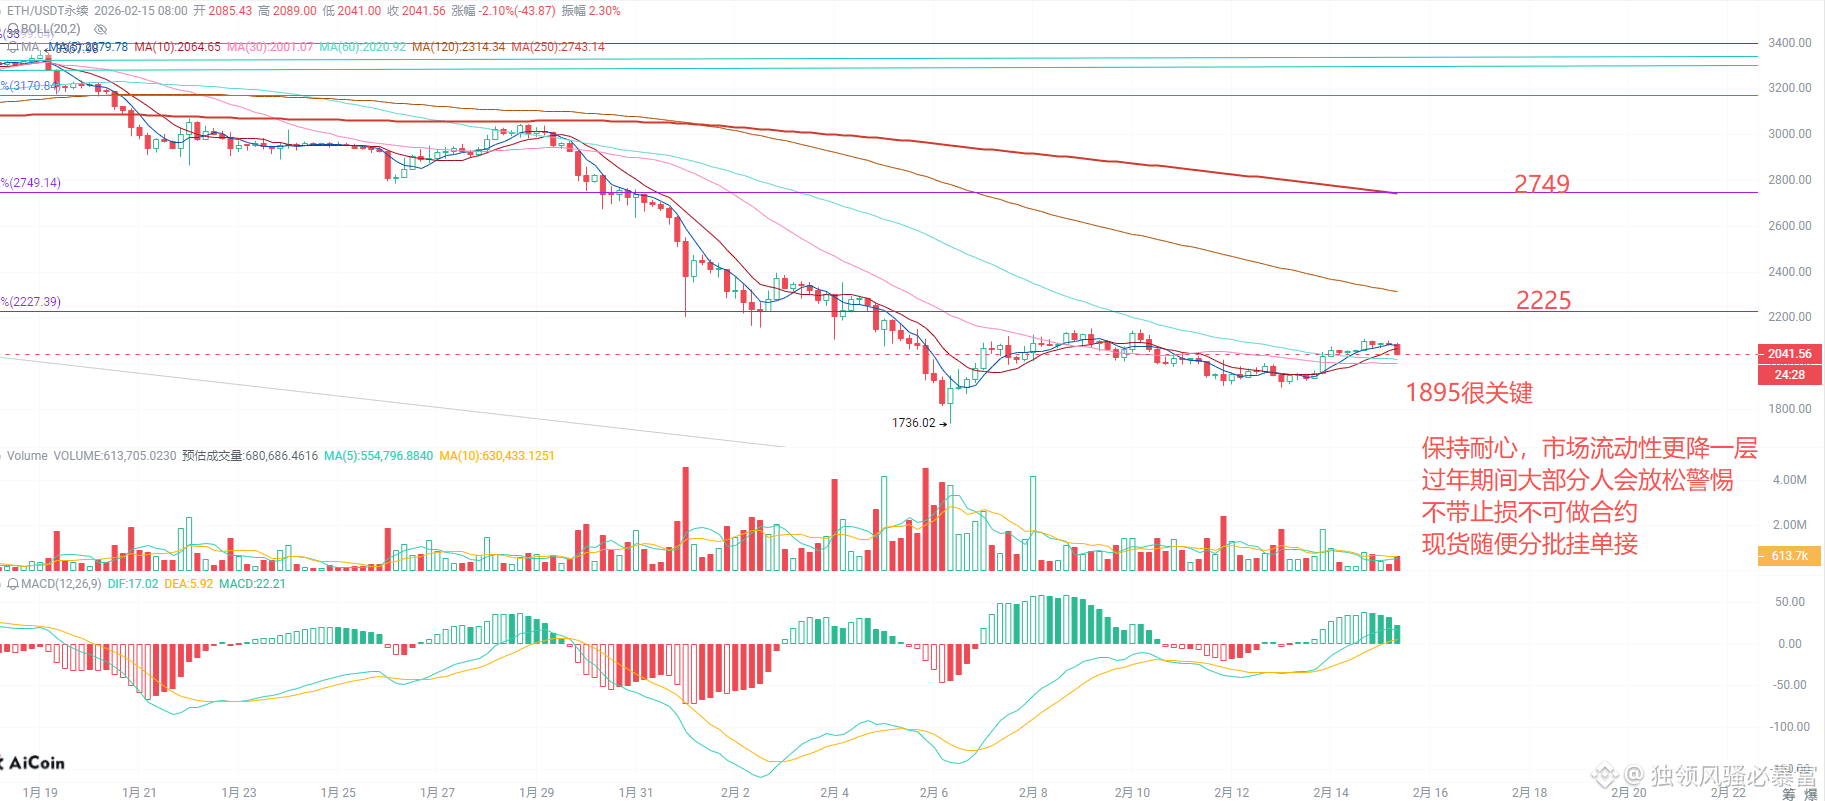This screenshot has height=801, width=1825.
Task: Click the %(3170.84) level label
Action: click(31, 86)
